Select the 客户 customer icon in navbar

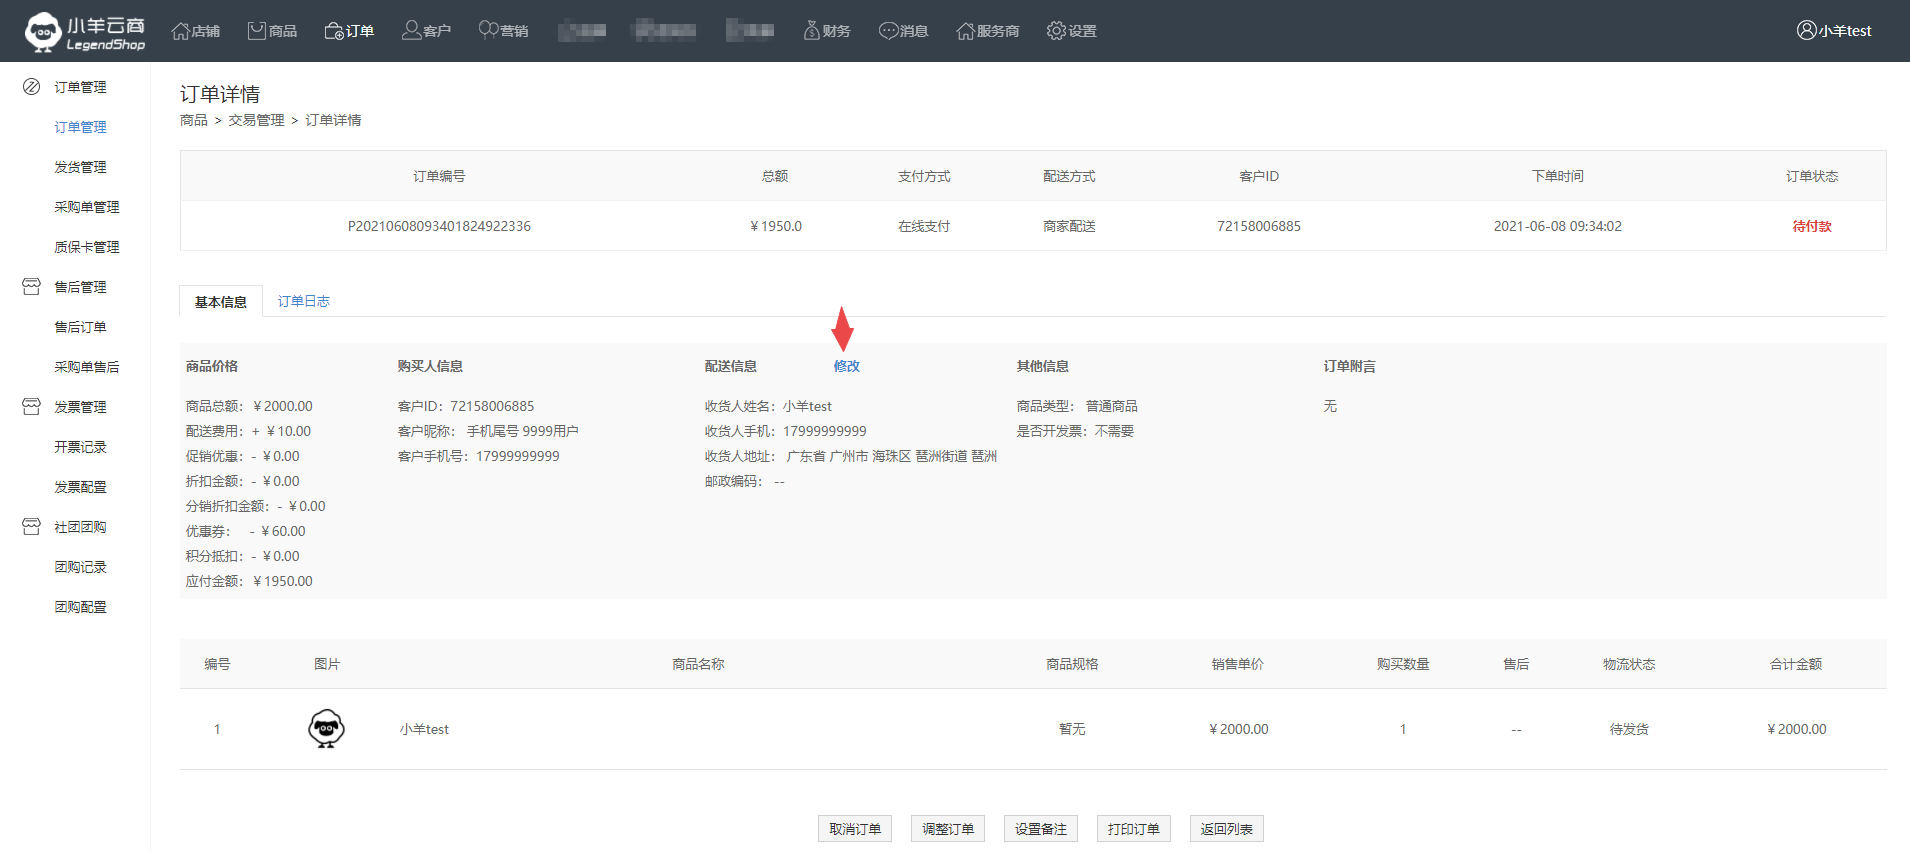point(411,31)
